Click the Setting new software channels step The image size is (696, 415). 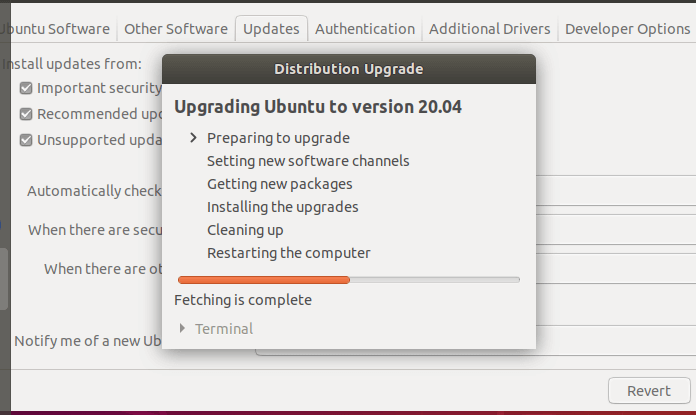pos(308,161)
